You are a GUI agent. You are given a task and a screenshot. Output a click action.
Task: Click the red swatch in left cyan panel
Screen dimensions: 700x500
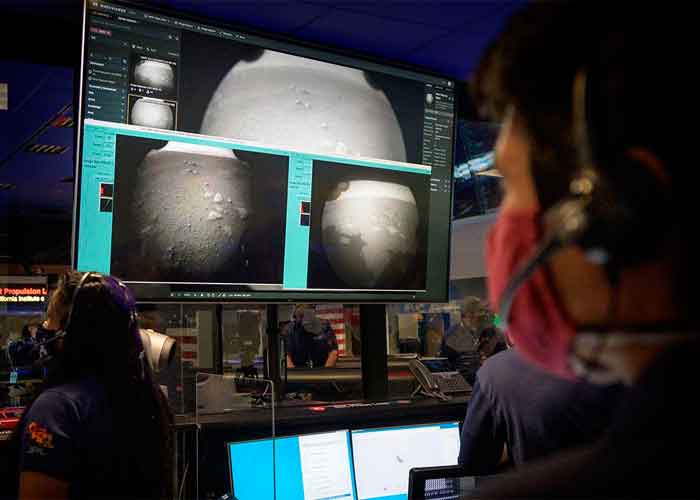pos(106,190)
